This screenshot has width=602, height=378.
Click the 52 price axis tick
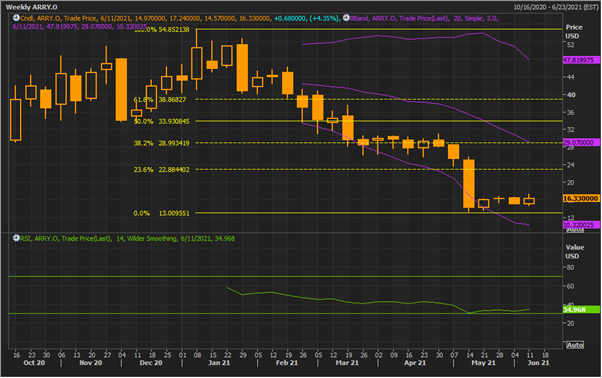(x=571, y=45)
